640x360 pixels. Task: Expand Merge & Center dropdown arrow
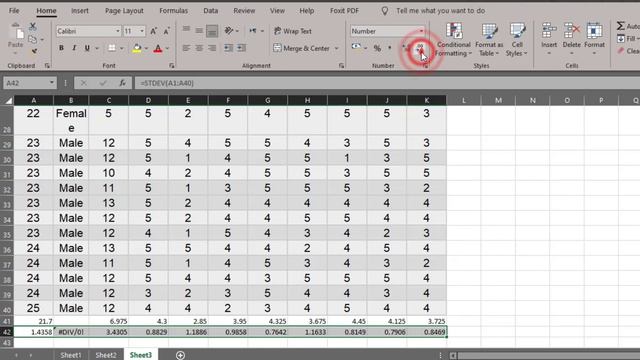337,49
